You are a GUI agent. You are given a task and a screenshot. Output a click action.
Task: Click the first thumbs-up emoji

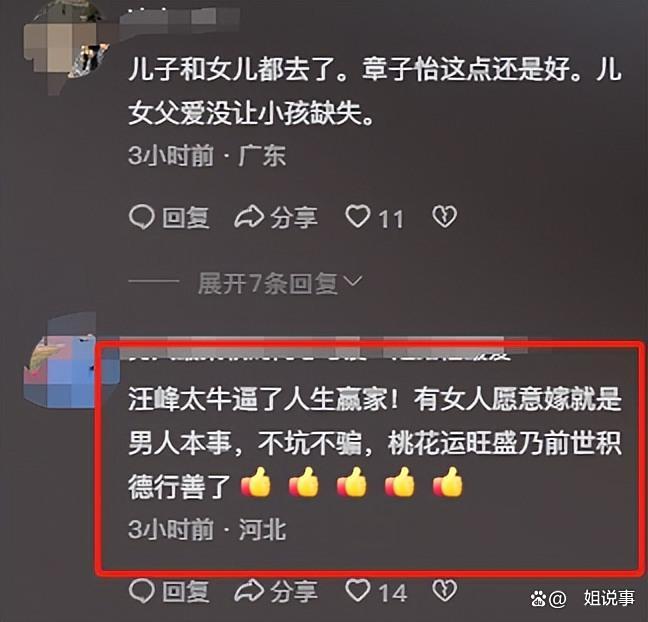[x=256, y=482]
